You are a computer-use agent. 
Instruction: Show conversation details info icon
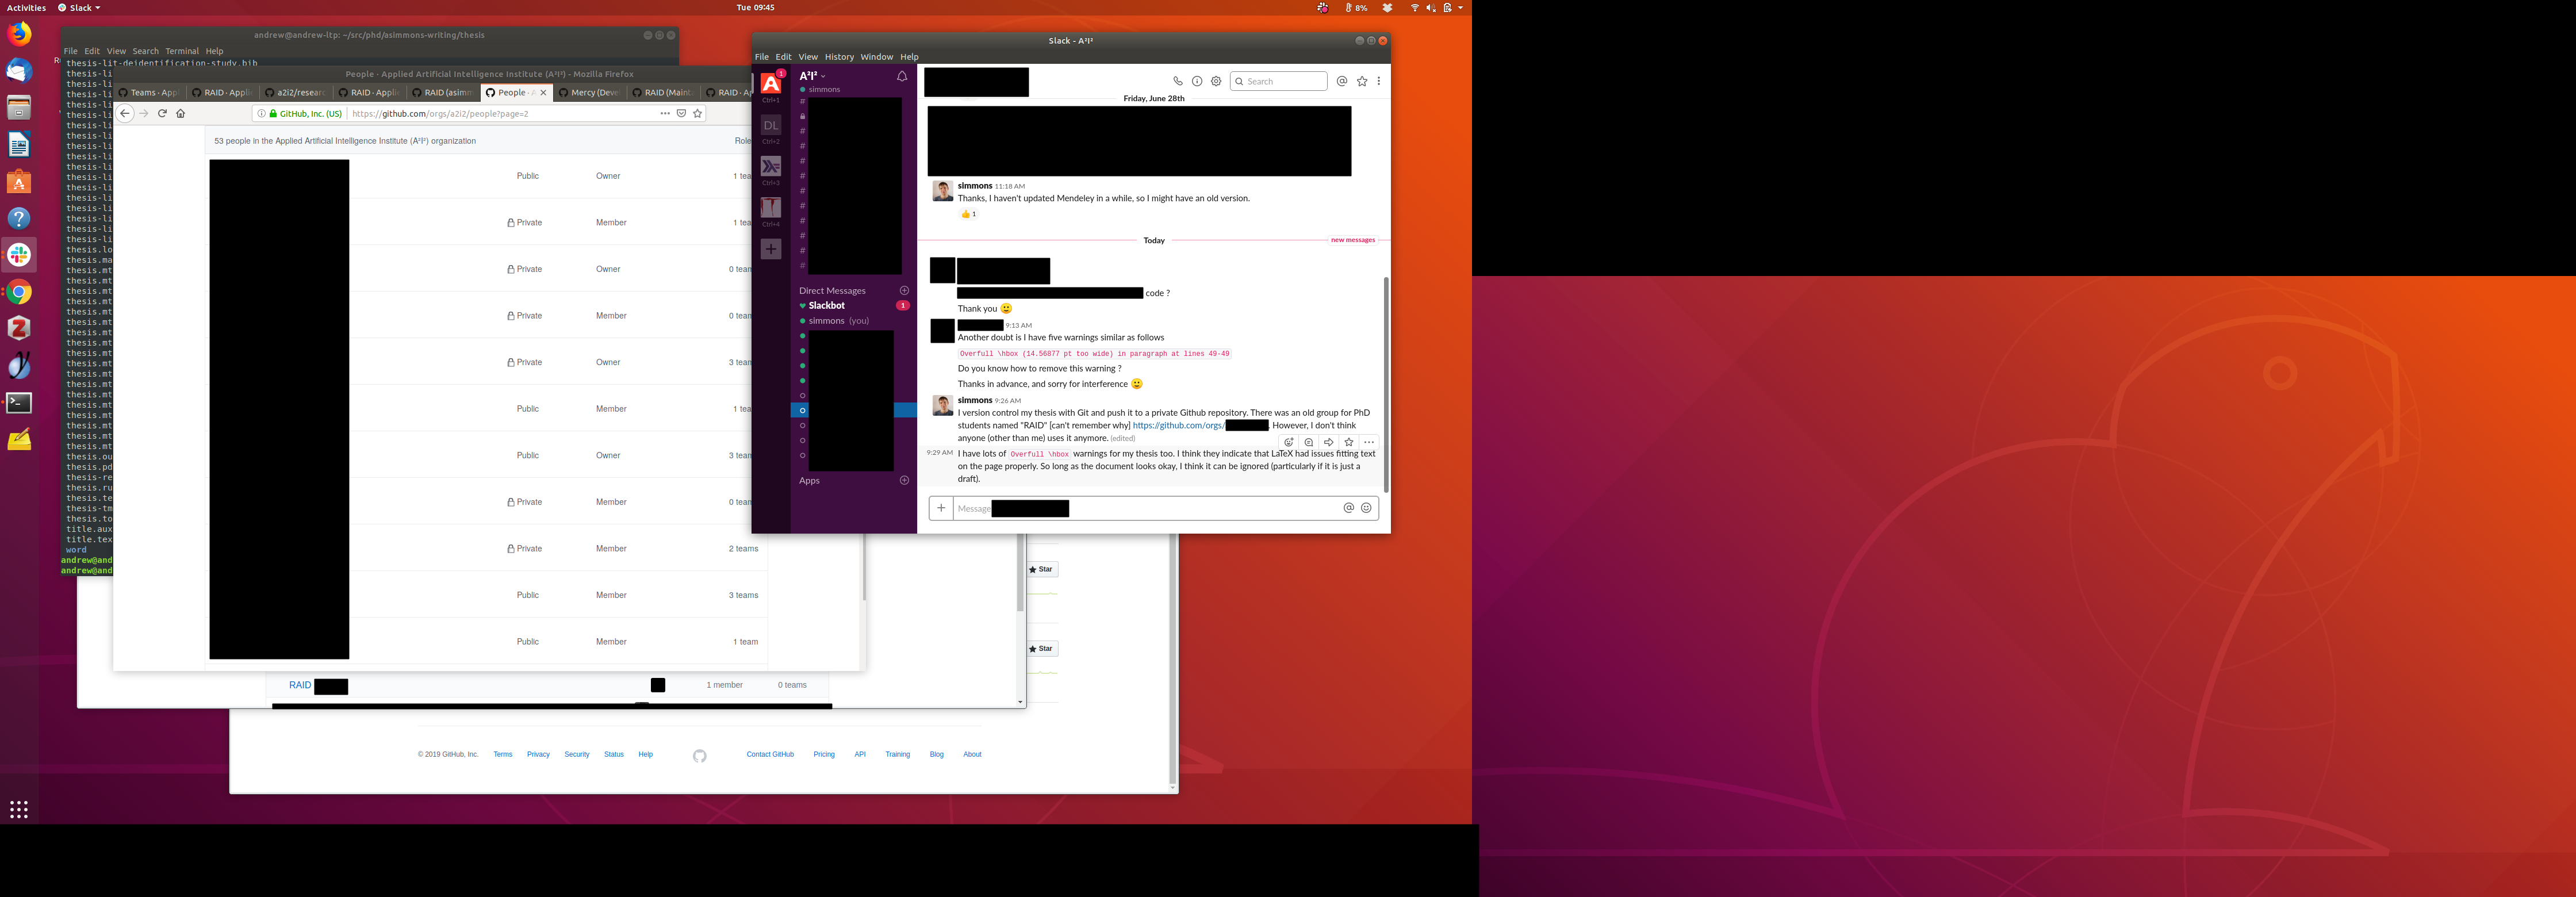click(x=1197, y=81)
